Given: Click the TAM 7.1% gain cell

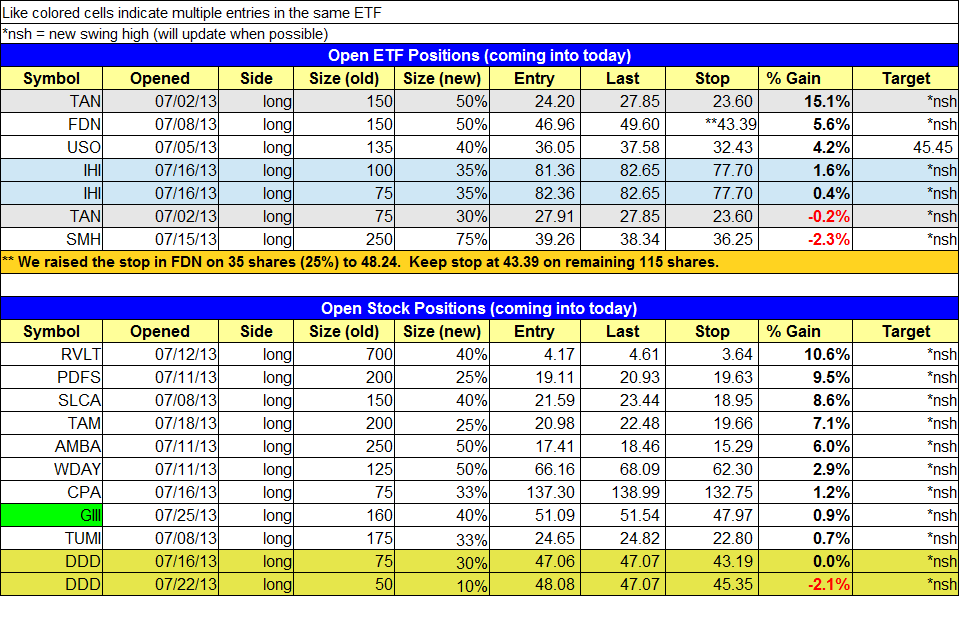Looking at the screenshot, I should point(806,423).
